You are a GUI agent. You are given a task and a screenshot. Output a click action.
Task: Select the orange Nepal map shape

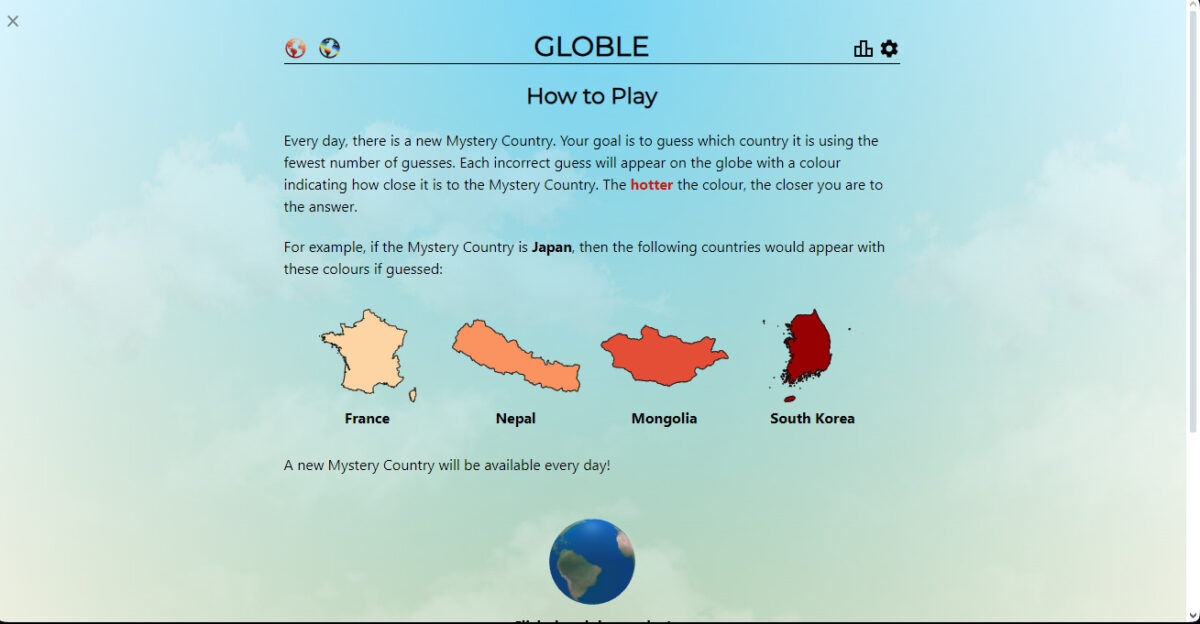click(515, 355)
